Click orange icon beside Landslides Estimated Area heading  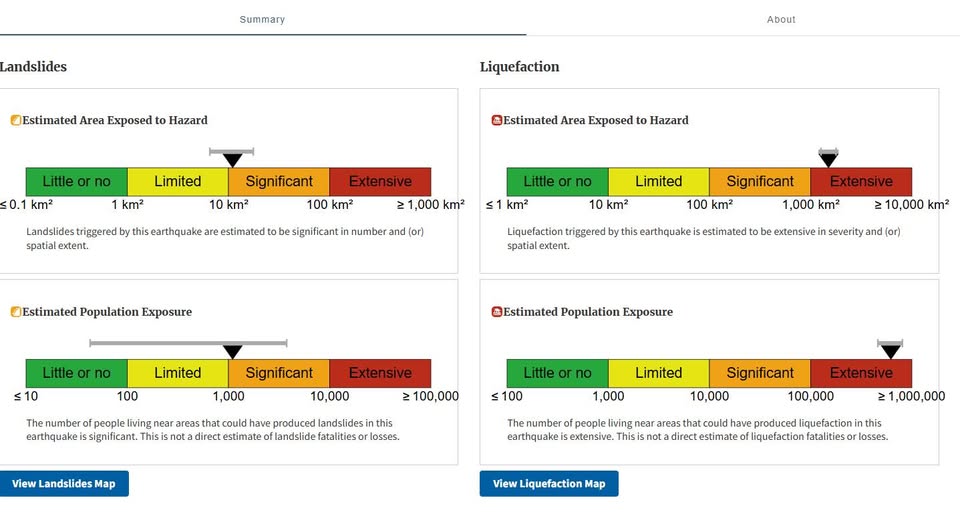(x=16, y=120)
